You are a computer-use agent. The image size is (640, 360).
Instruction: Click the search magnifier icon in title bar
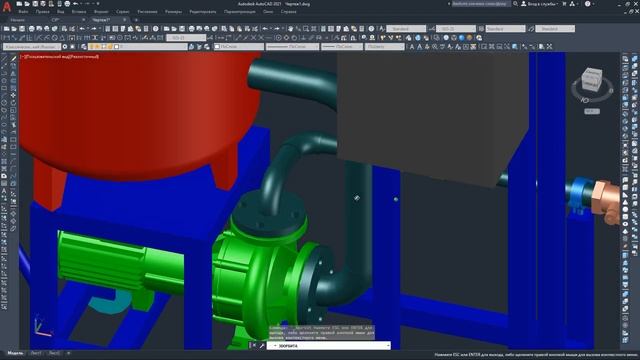coord(515,4)
